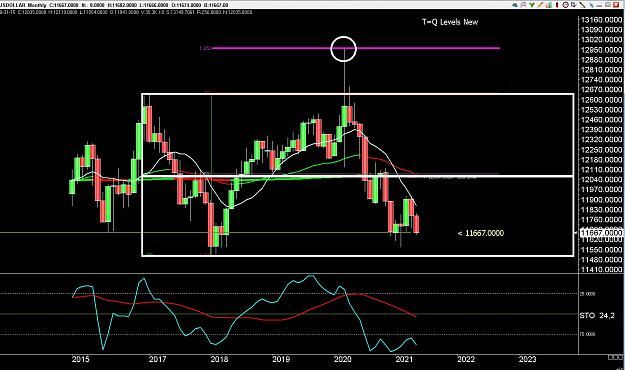Click the 'STO 24,2' stochastic indicator label

[x=597, y=315]
